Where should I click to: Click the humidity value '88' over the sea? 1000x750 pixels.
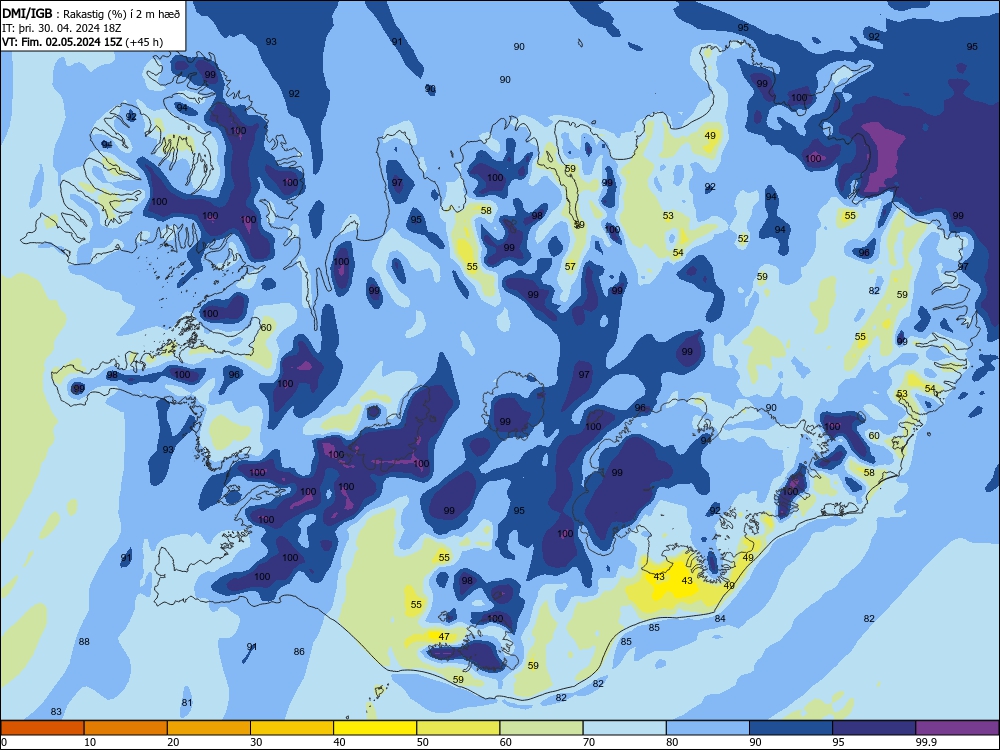(x=84, y=642)
